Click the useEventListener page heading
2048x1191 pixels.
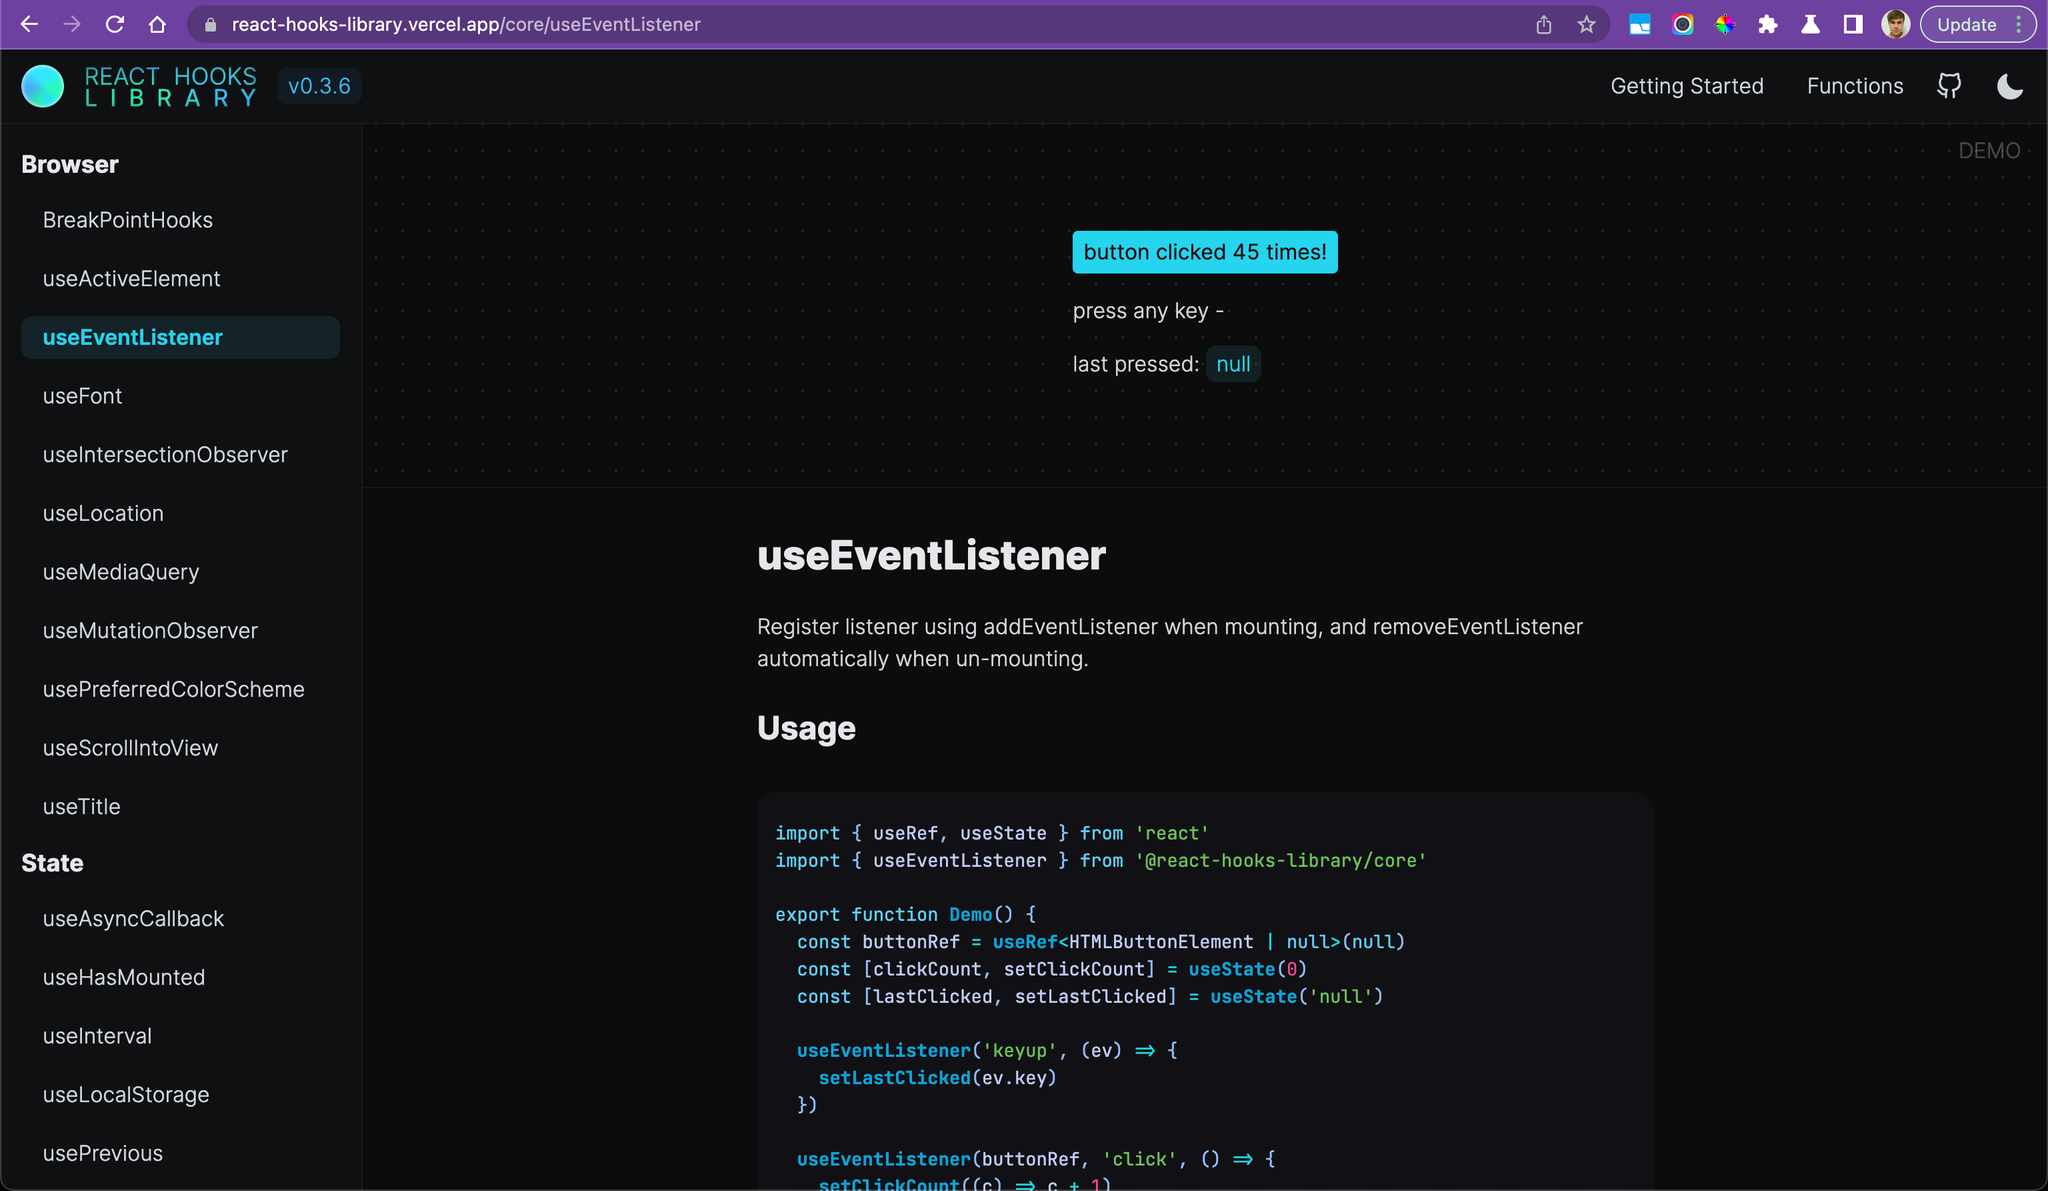click(x=931, y=556)
